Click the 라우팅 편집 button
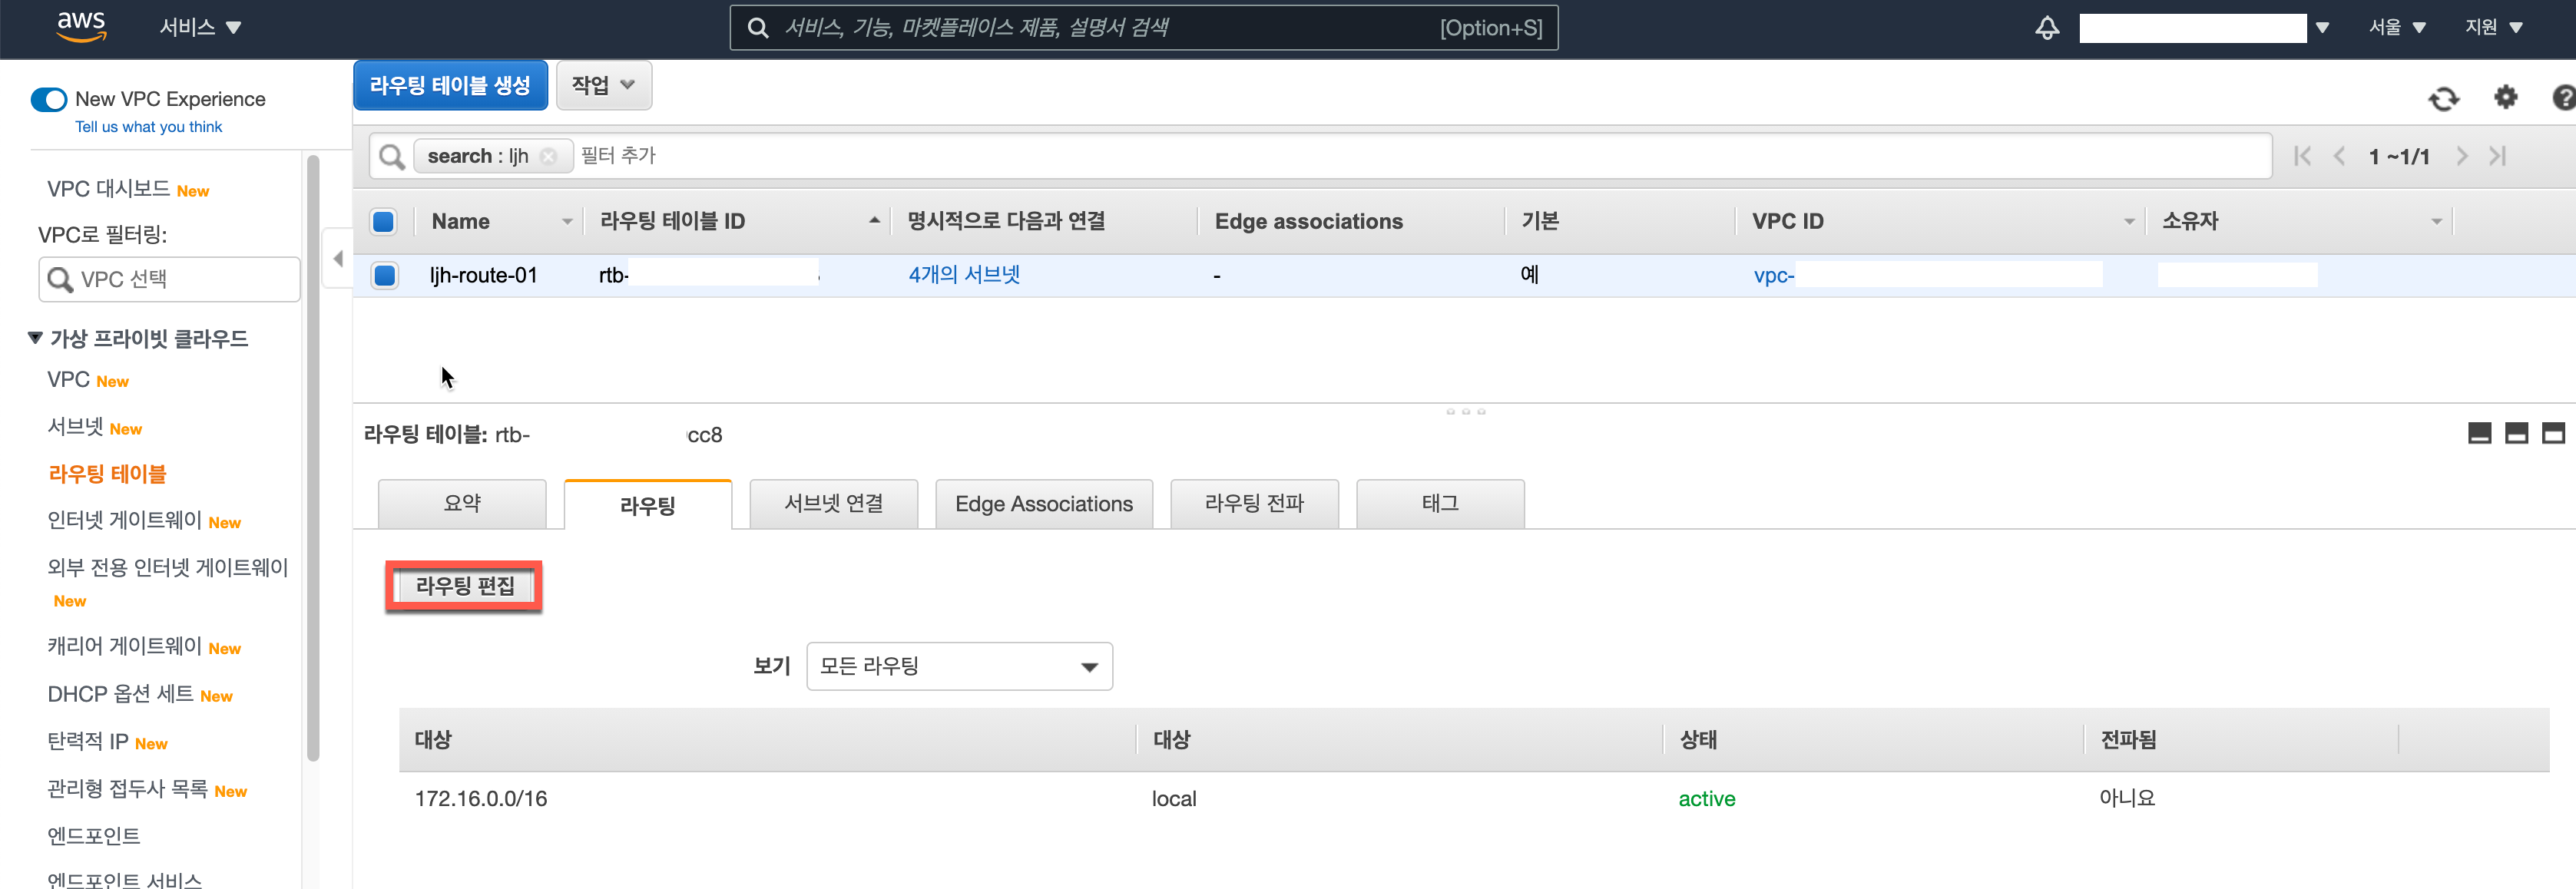 464,586
